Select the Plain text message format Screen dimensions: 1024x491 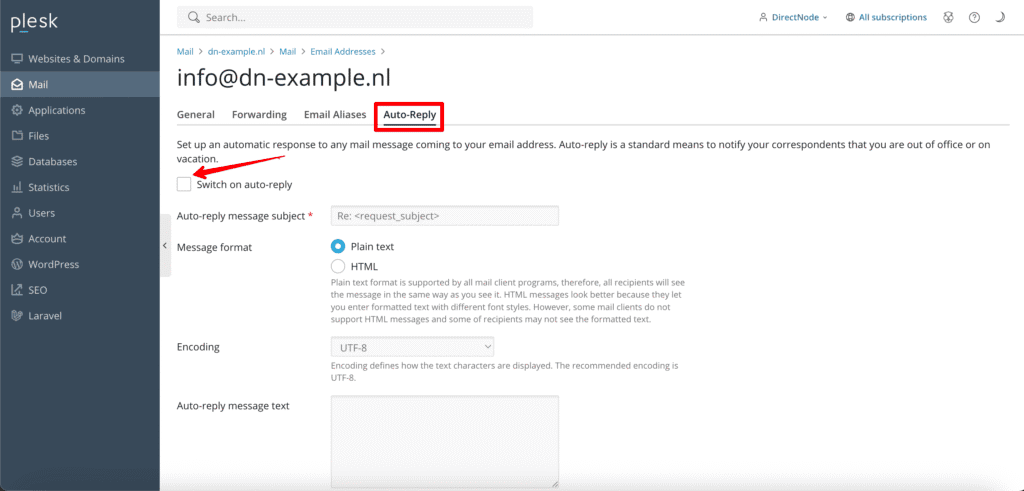pyautogui.click(x=338, y=246)
